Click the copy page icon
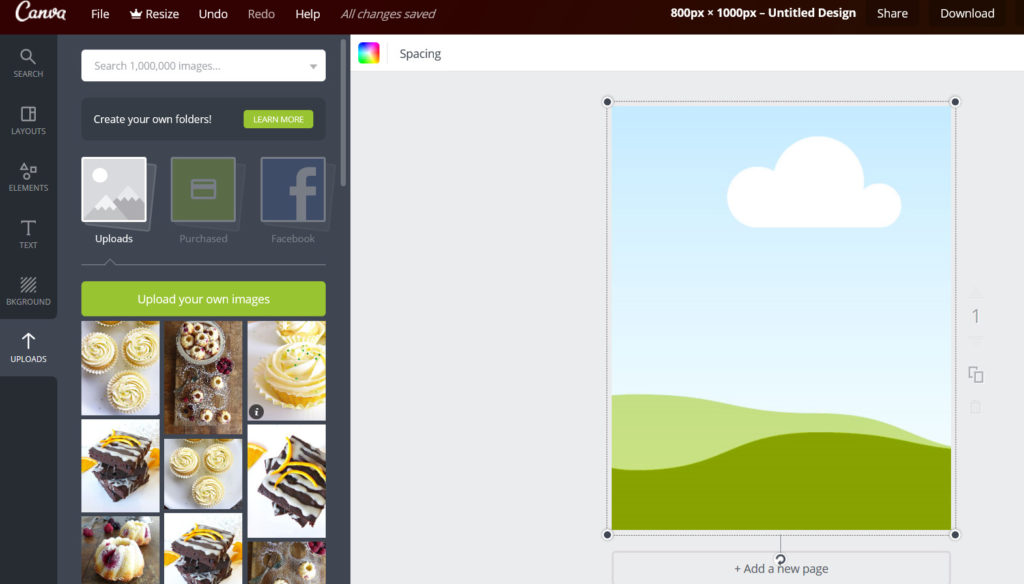 (x=976, y=374)
